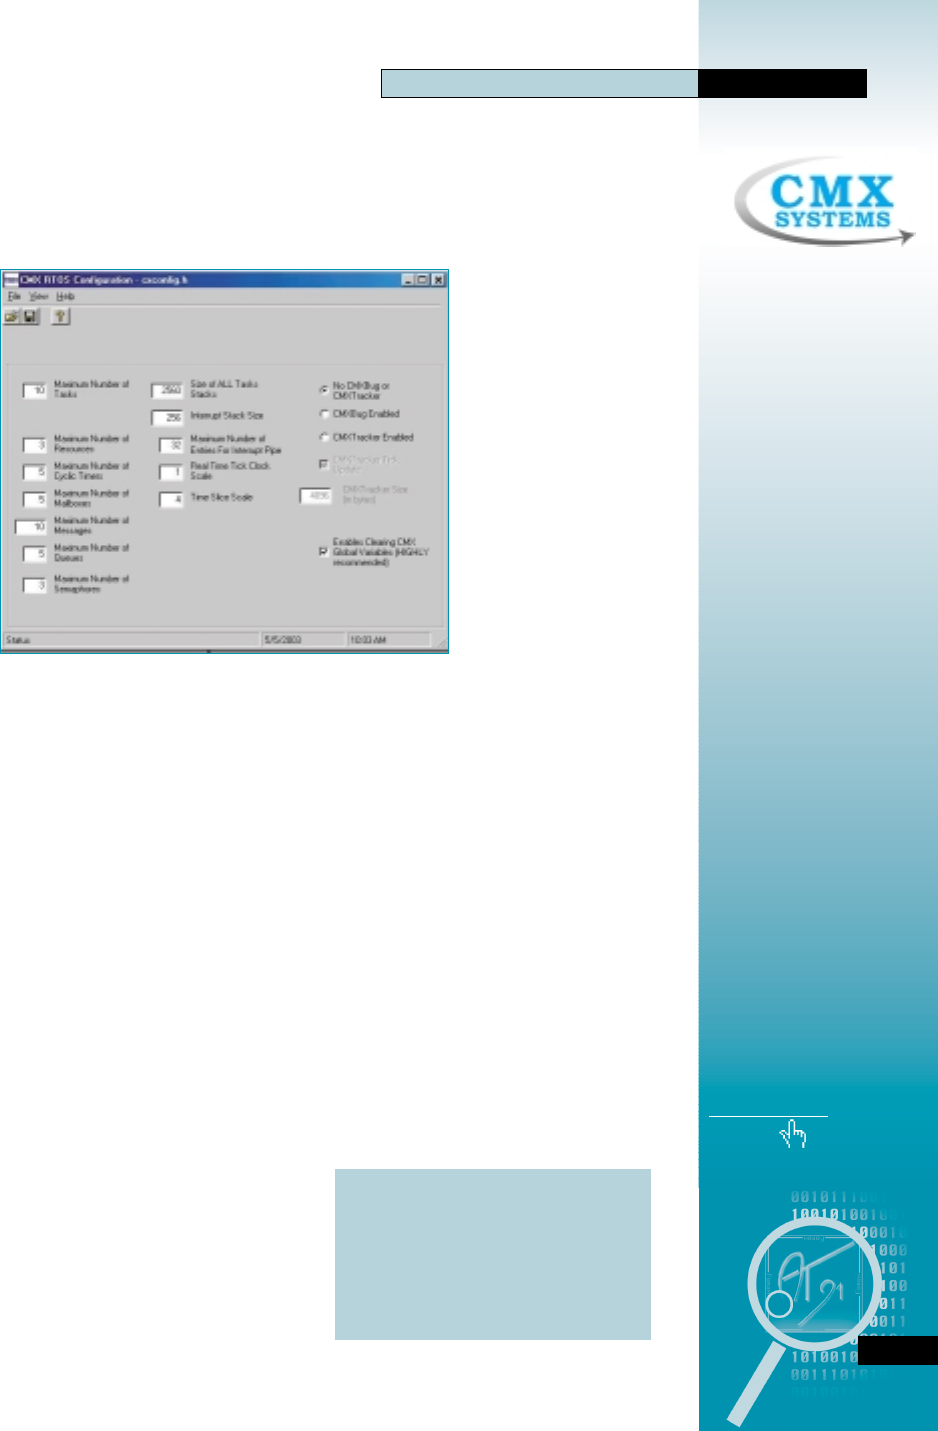Select the CMXBug Enabled radio button
Screen dimensions: 938x1431
[324, 413]
